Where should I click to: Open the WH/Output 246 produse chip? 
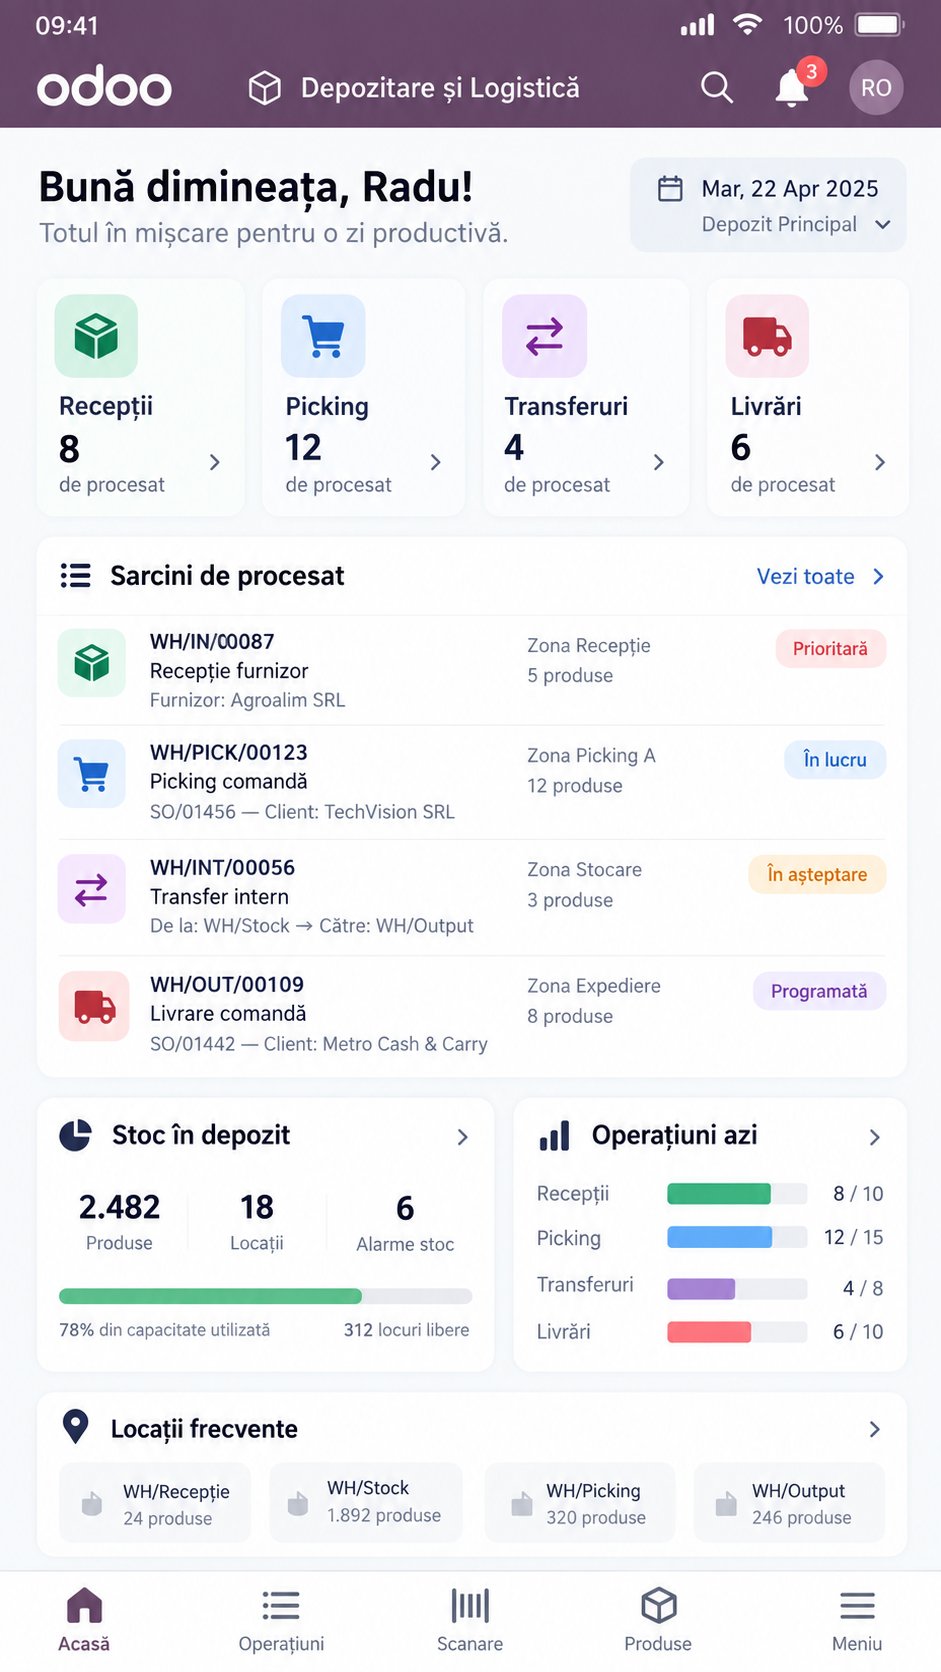(x=789, y=1502)
